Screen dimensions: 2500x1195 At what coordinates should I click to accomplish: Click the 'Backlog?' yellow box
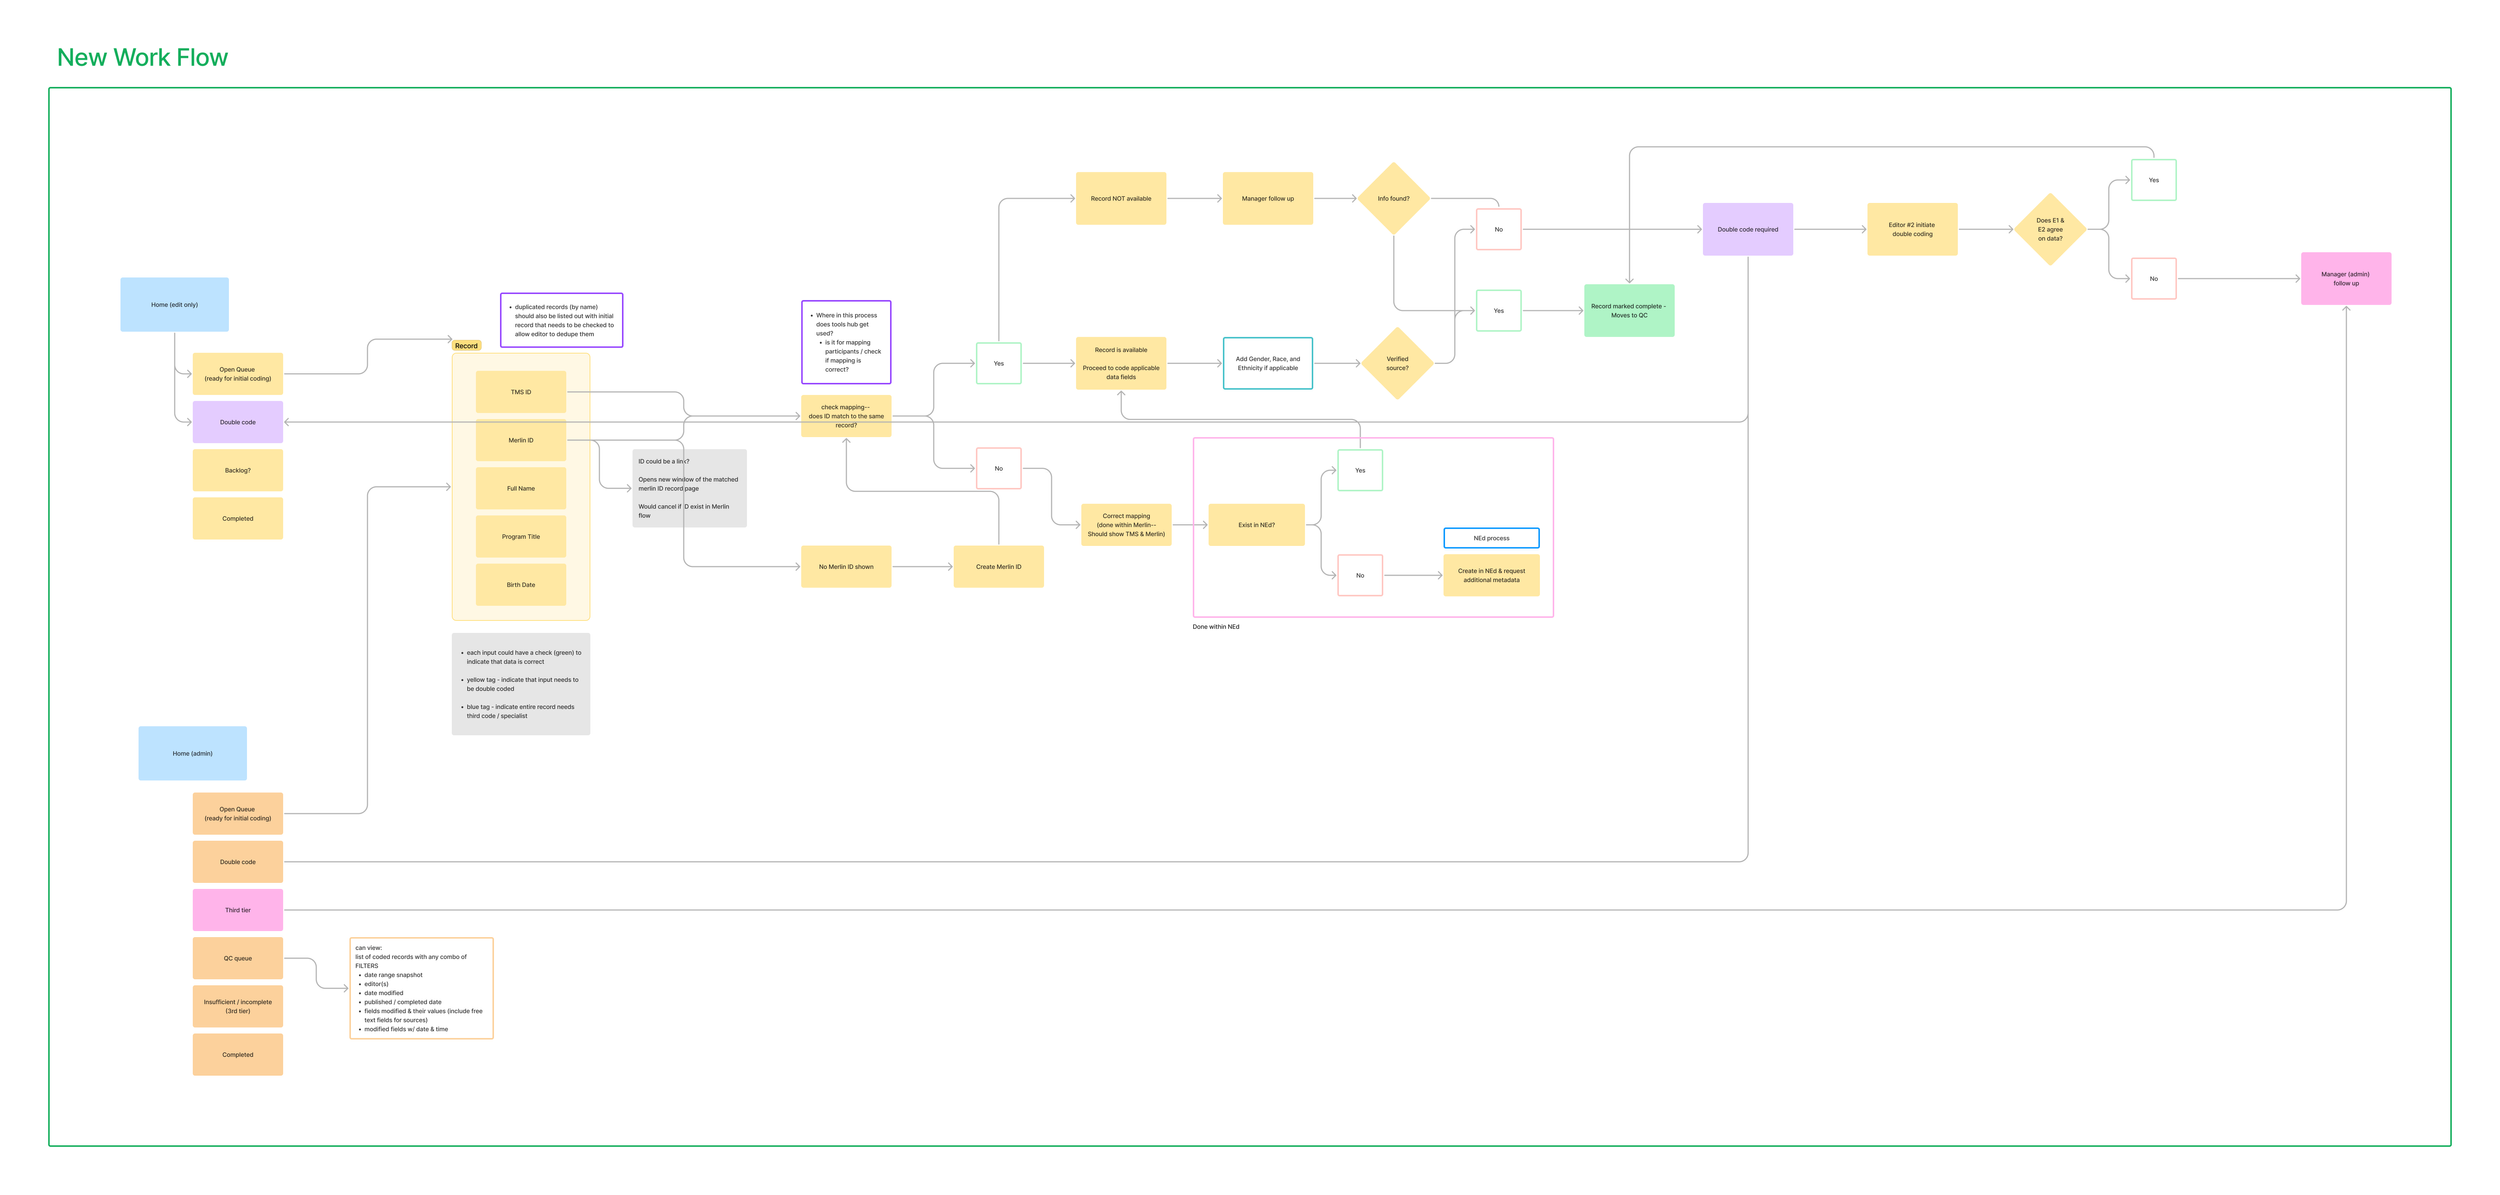click(237, 470)
